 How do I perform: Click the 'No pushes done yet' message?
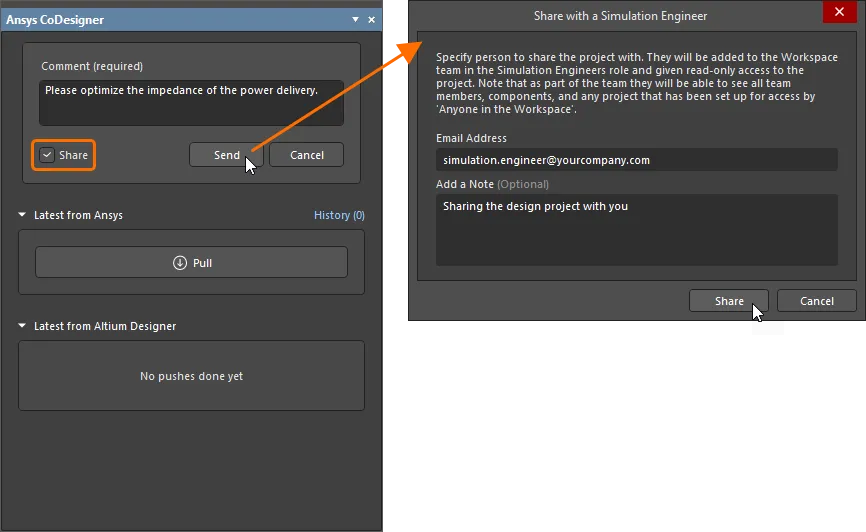[192, 376]
